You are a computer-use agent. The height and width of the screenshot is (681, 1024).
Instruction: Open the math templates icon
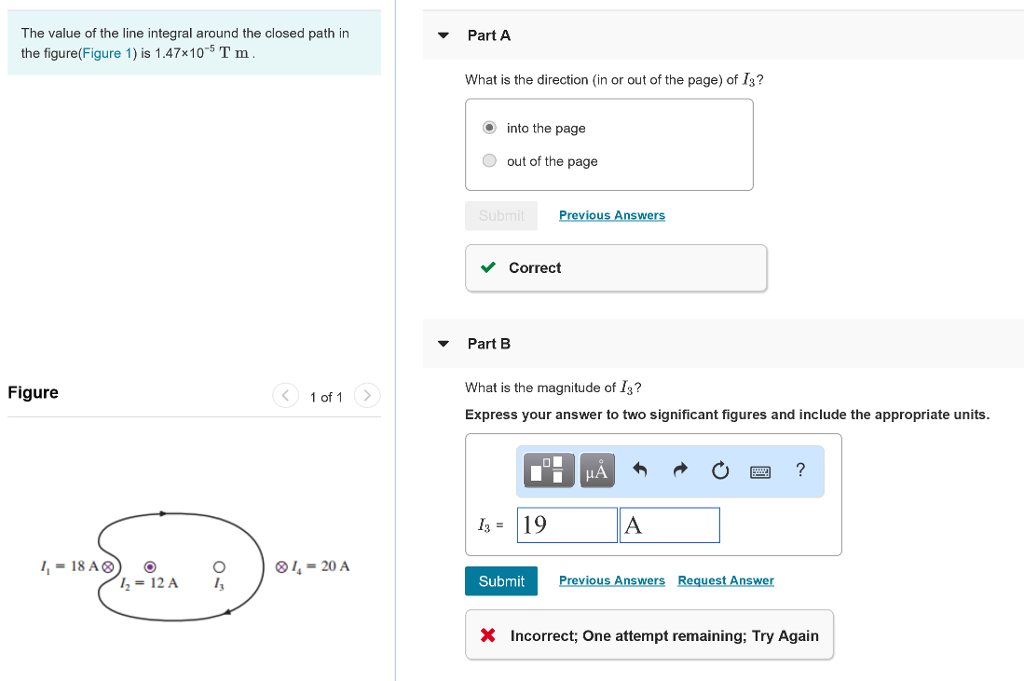point(547,470)
